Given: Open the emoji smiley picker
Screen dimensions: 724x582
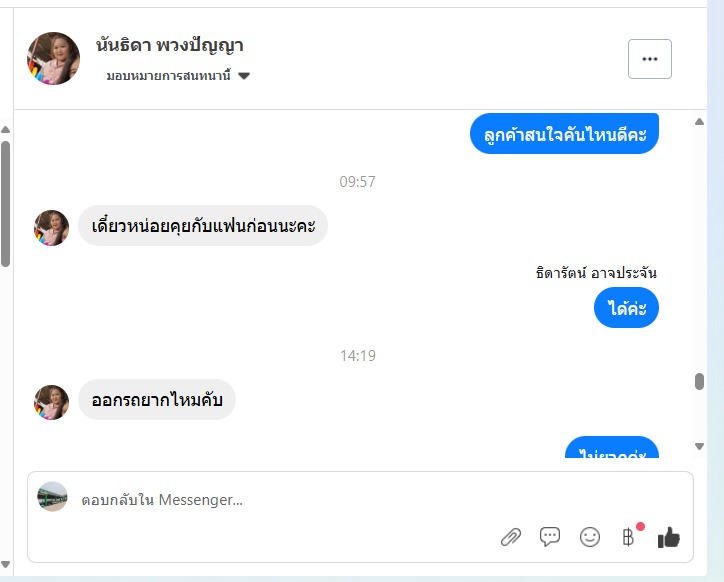Looking at the screenshot, I should click(590, 537).
